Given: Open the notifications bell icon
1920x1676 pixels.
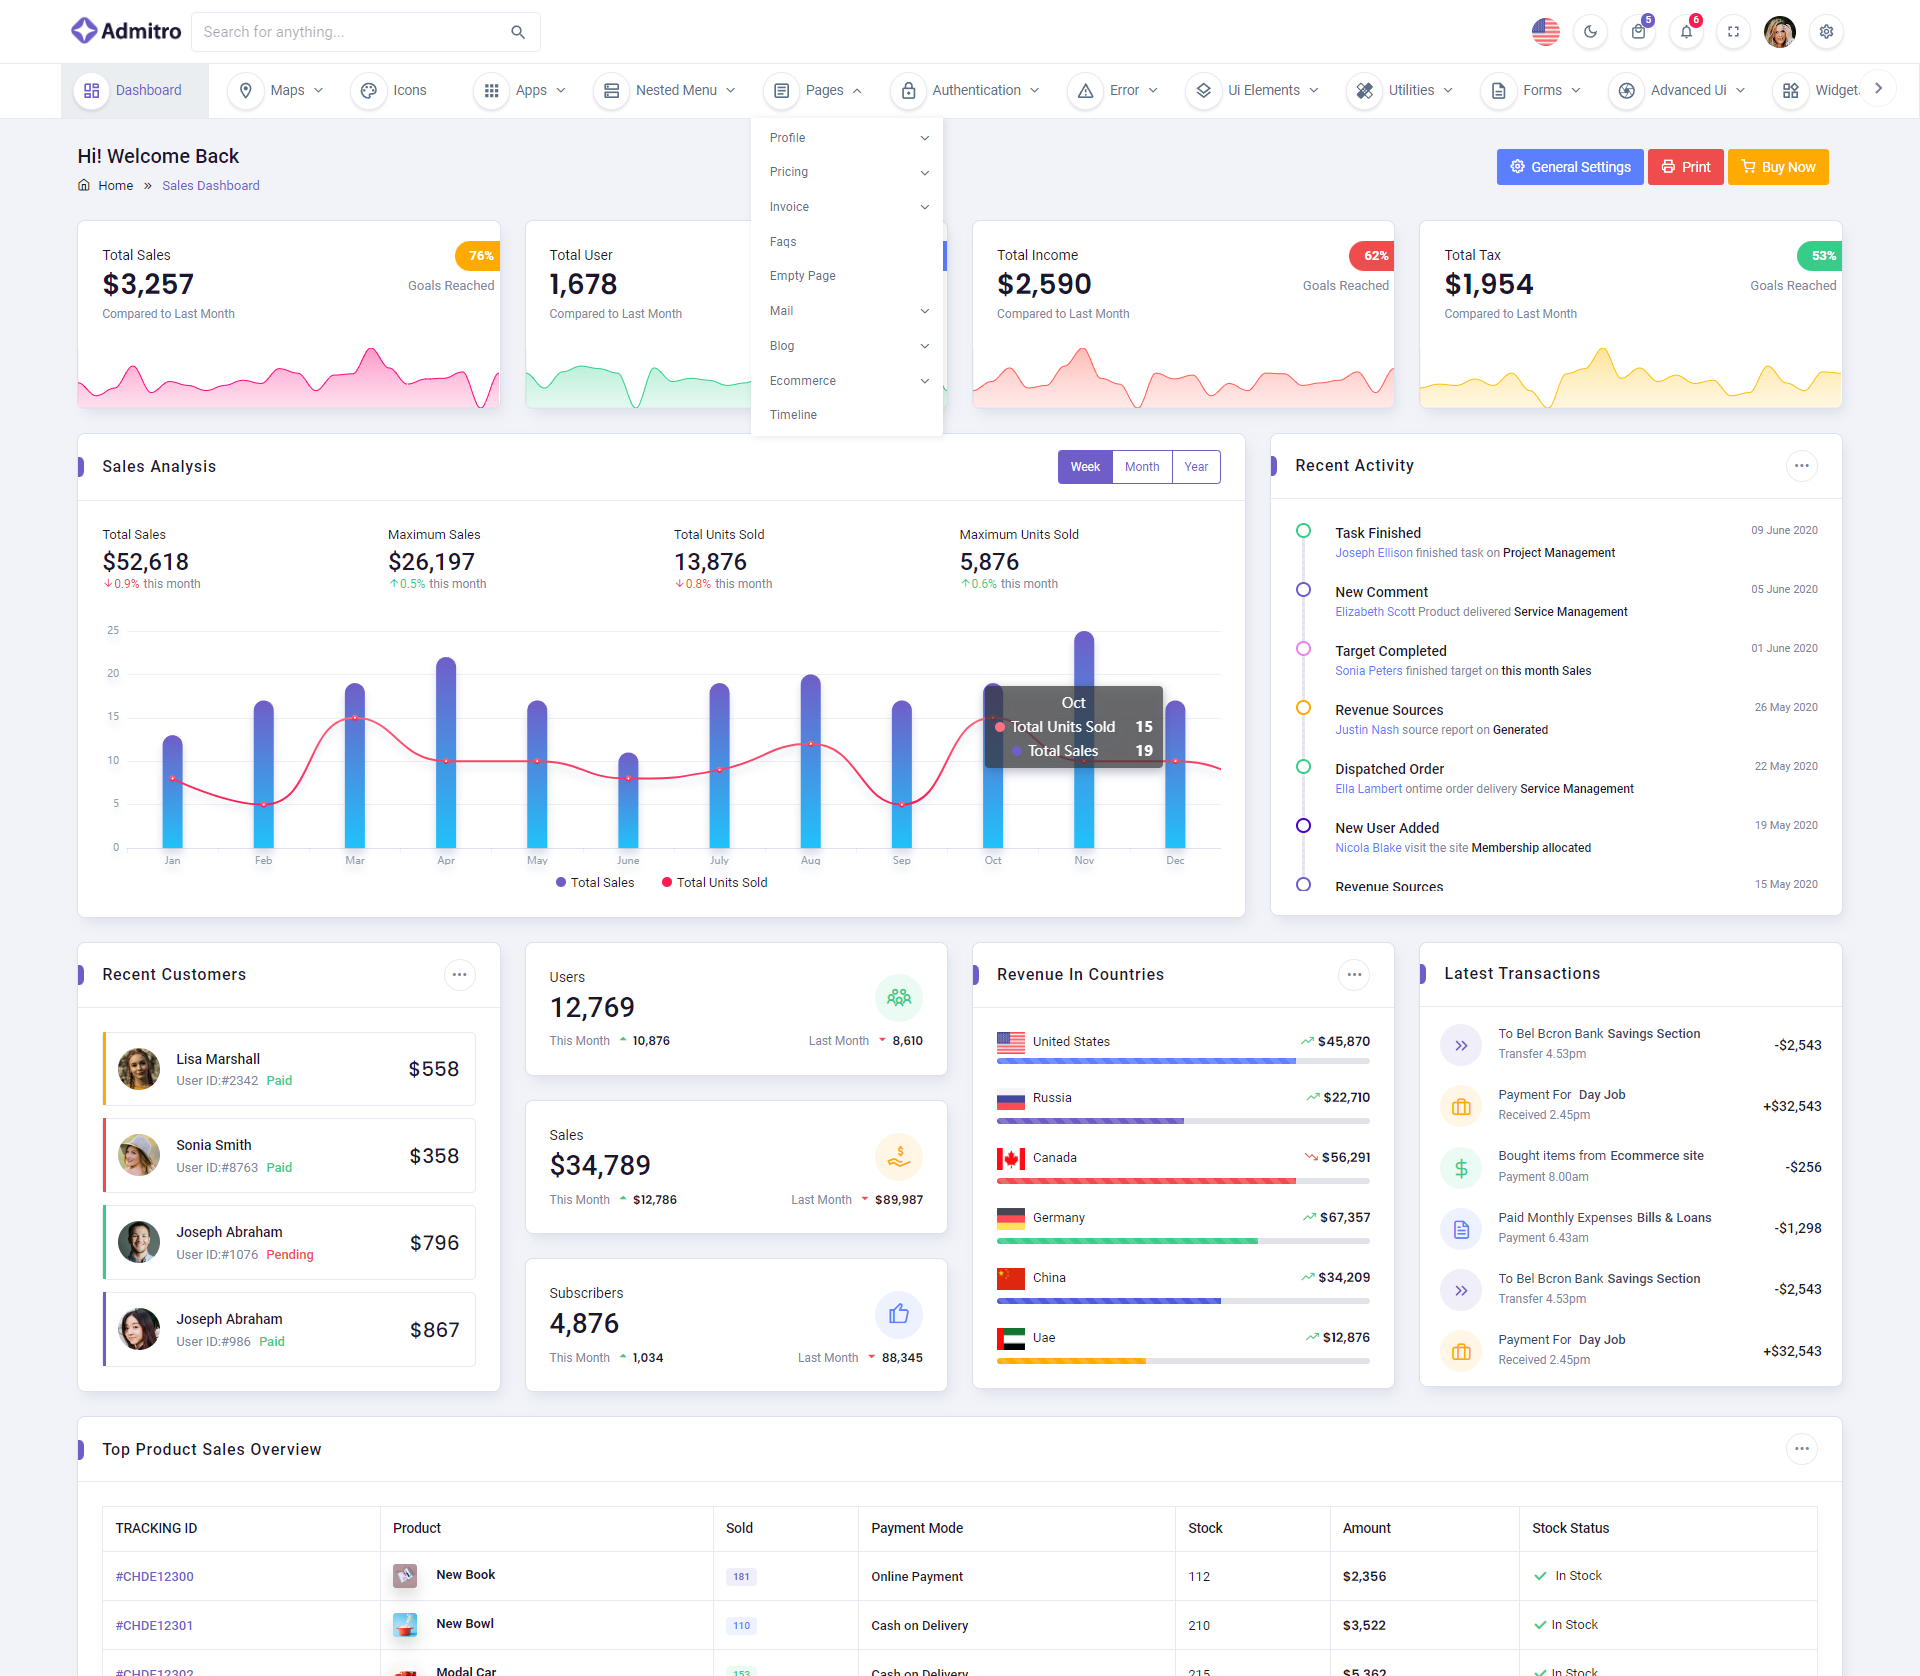Looking at the screenshot, I should click(1686, 32).
